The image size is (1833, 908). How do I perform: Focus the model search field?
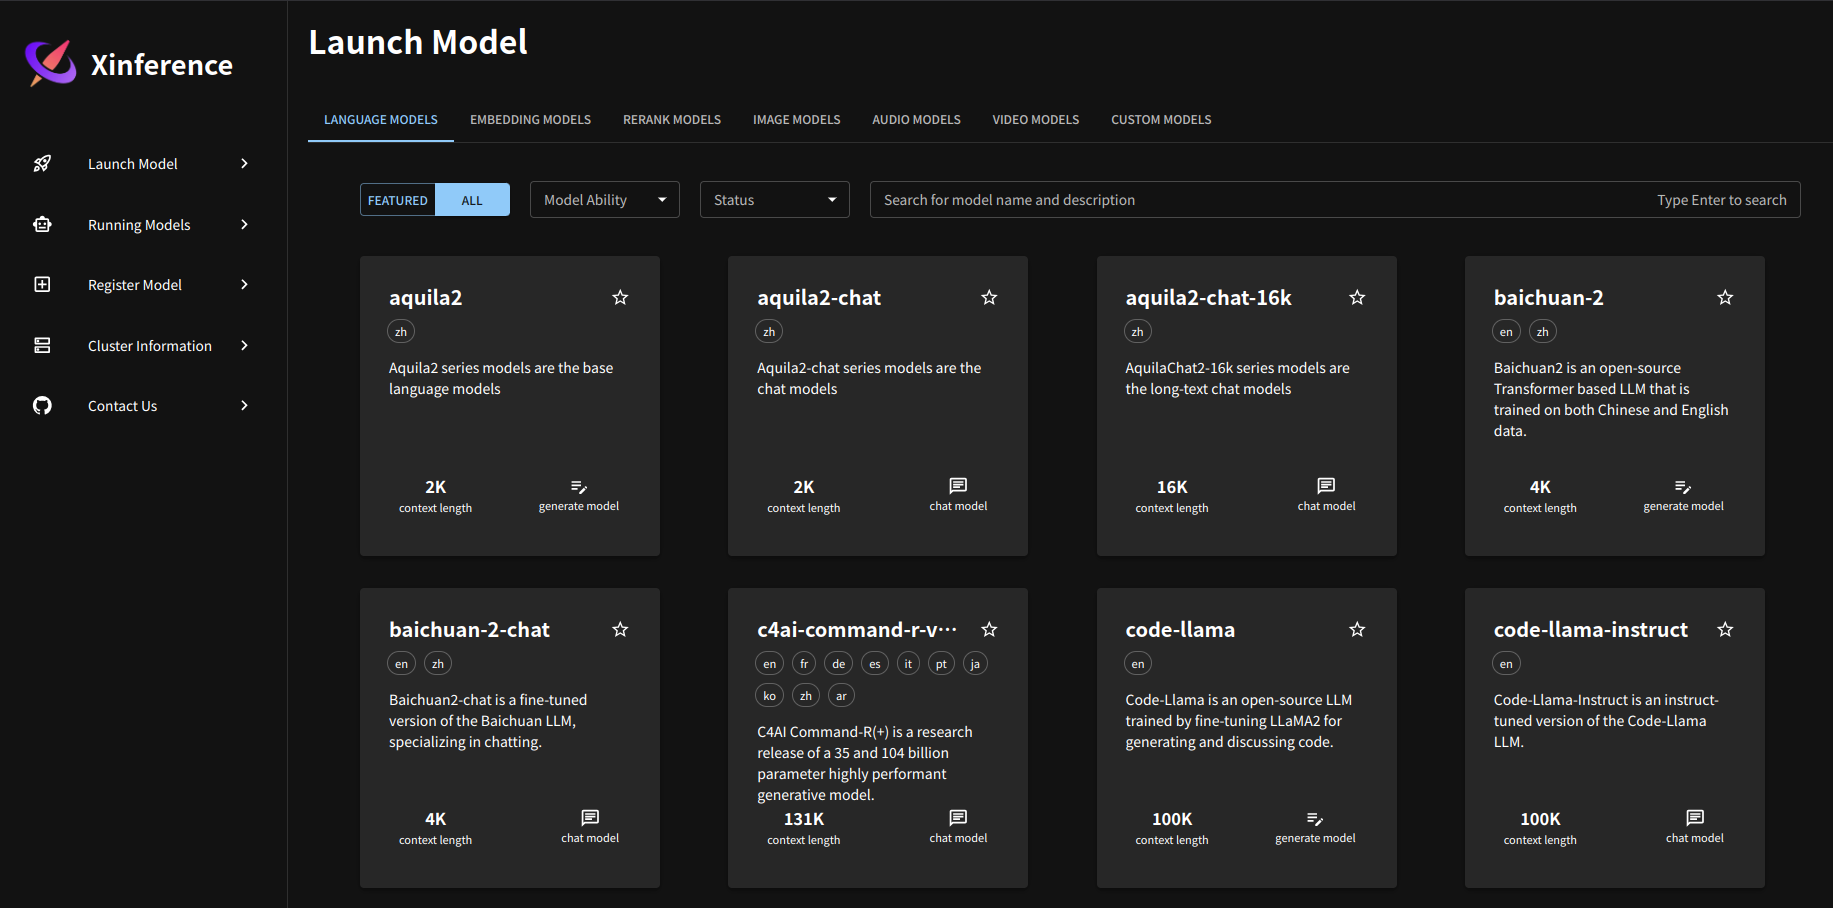point(1335,200)
